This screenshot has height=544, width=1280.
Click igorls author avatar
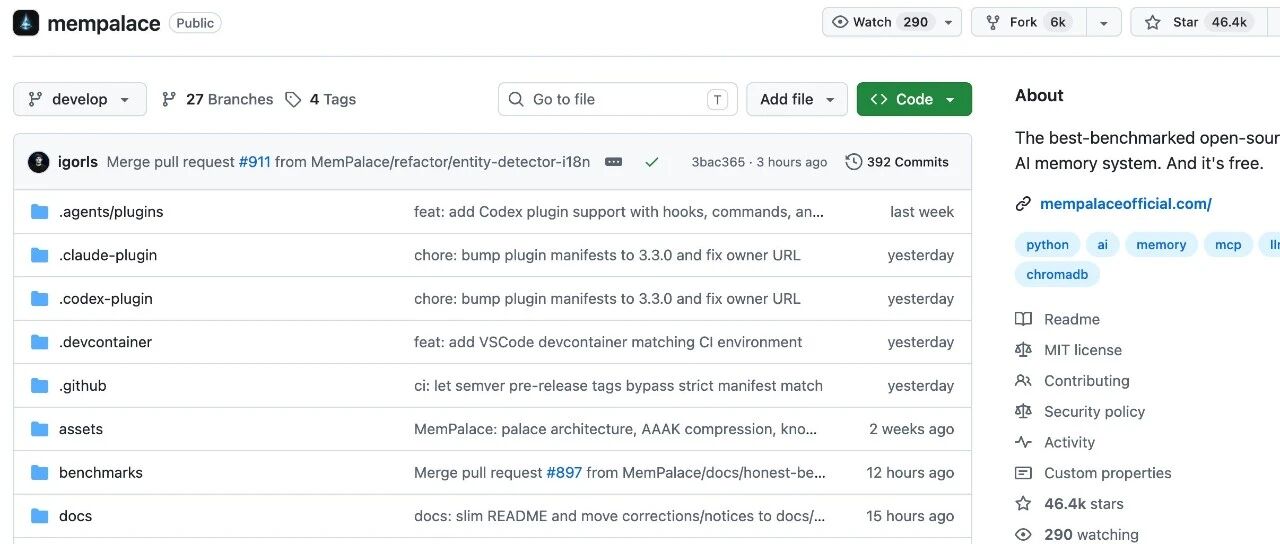(39, 162)
